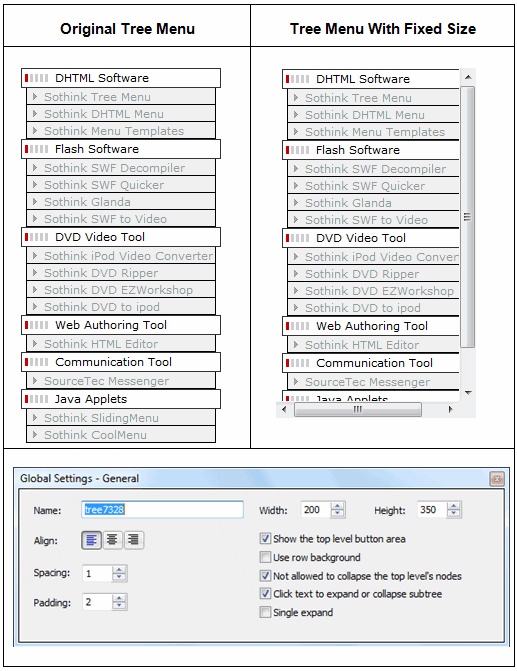Increase Width with its up spinner arrow

coord(338,506)
